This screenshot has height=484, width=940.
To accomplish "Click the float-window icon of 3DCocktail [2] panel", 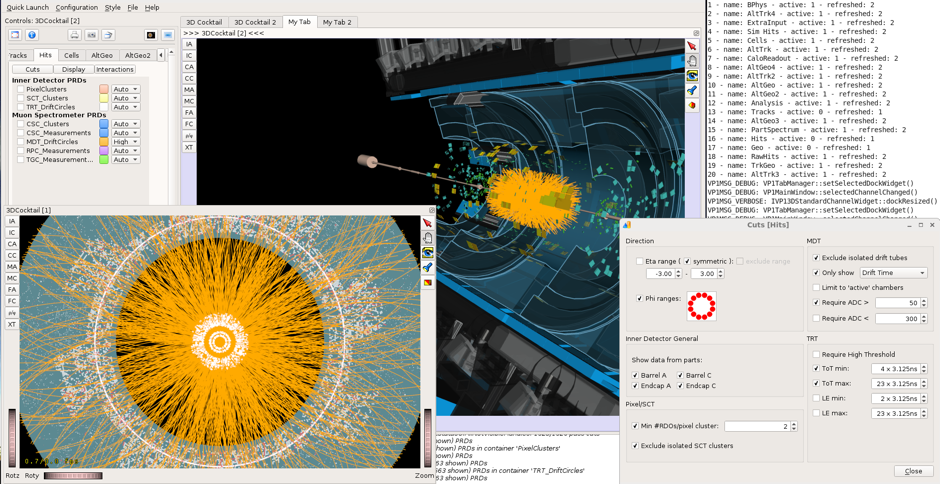I will click(x=696, y=33).
